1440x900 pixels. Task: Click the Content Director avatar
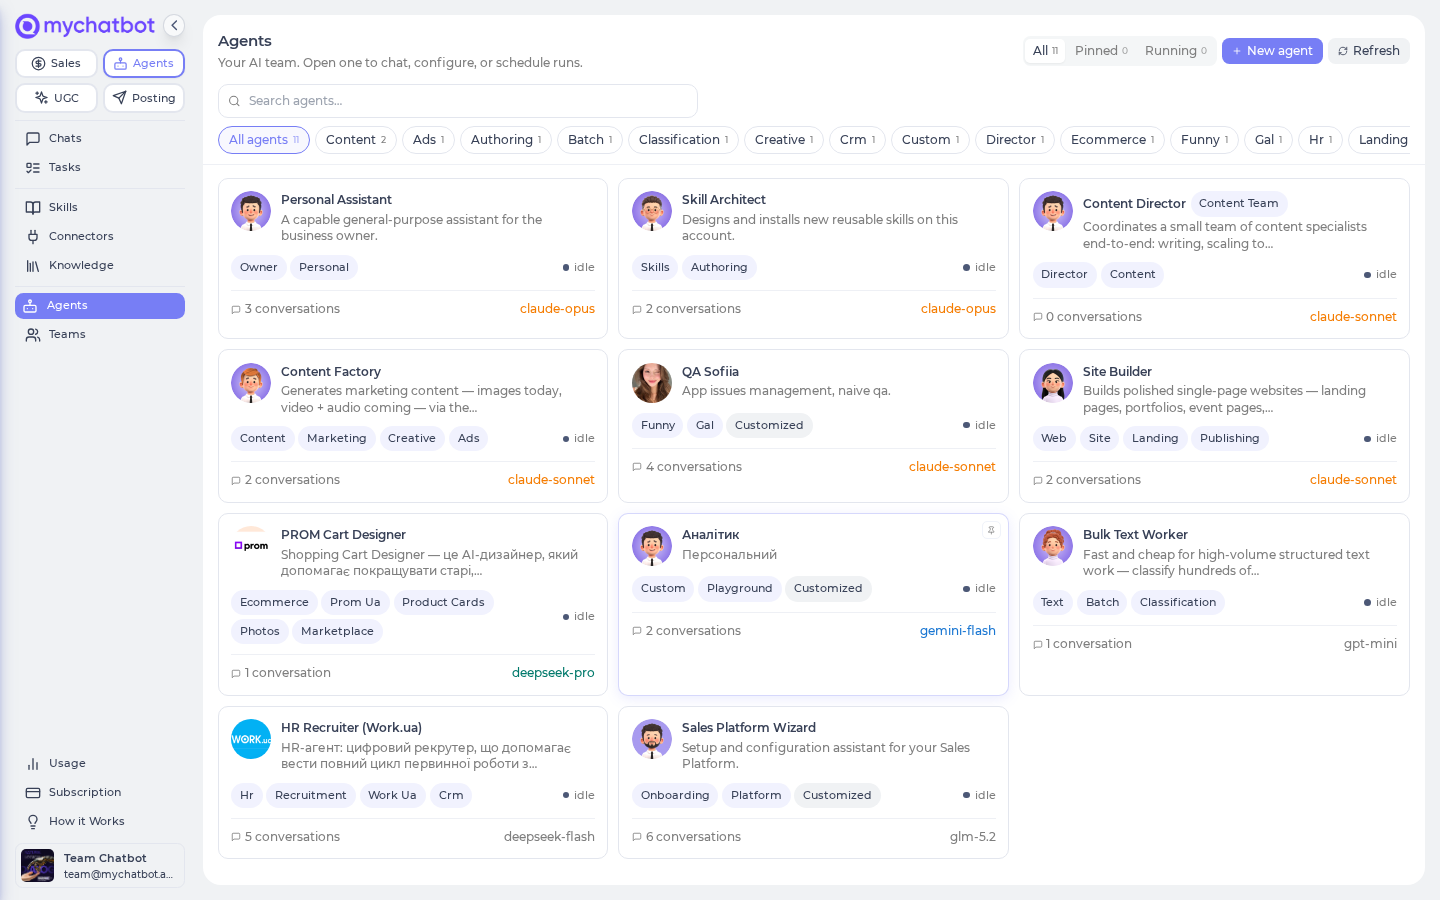tap(1053, 211)
